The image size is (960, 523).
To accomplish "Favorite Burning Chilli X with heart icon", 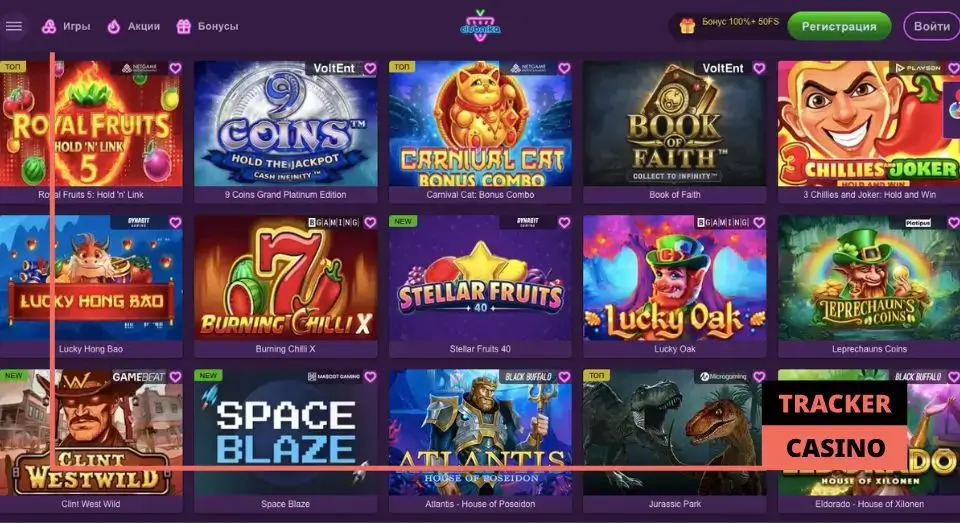I will (x=370, y=223).
